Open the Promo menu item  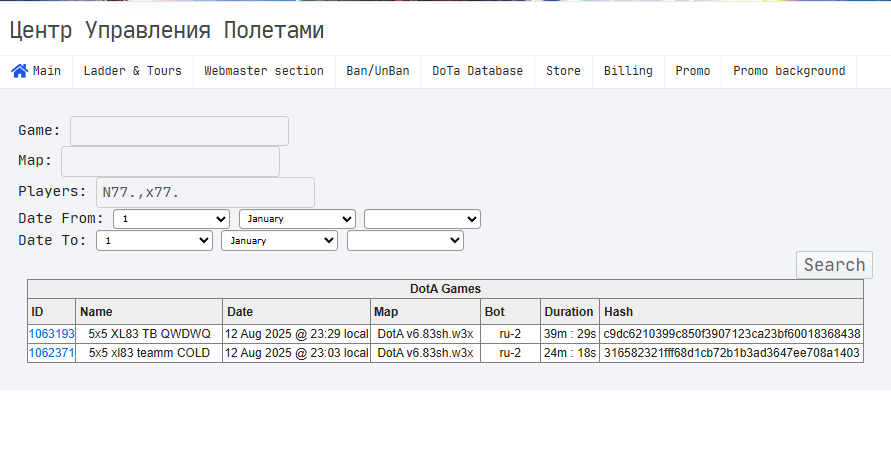click(693, 71)
